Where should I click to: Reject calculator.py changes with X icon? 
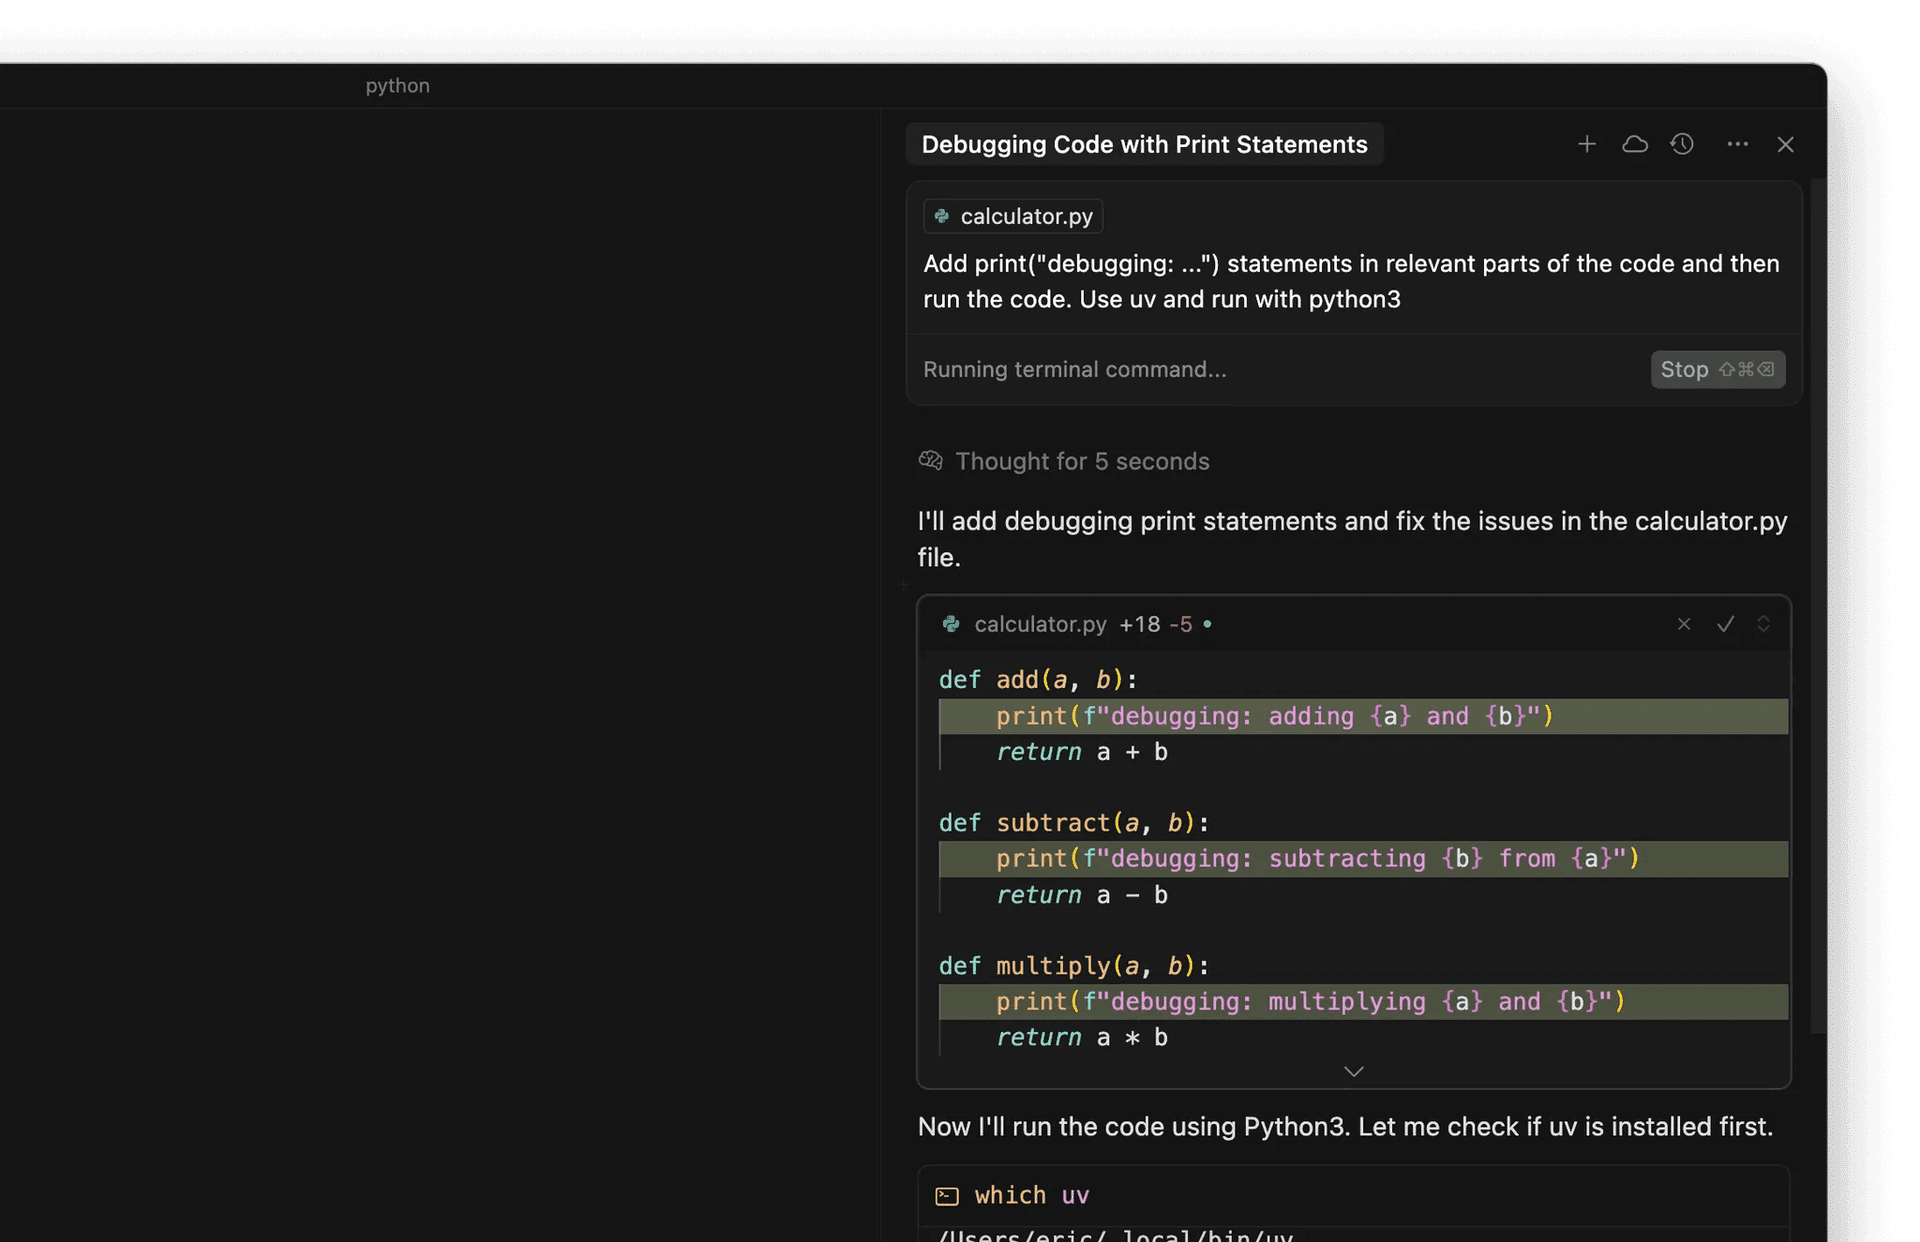(1684, 624)
